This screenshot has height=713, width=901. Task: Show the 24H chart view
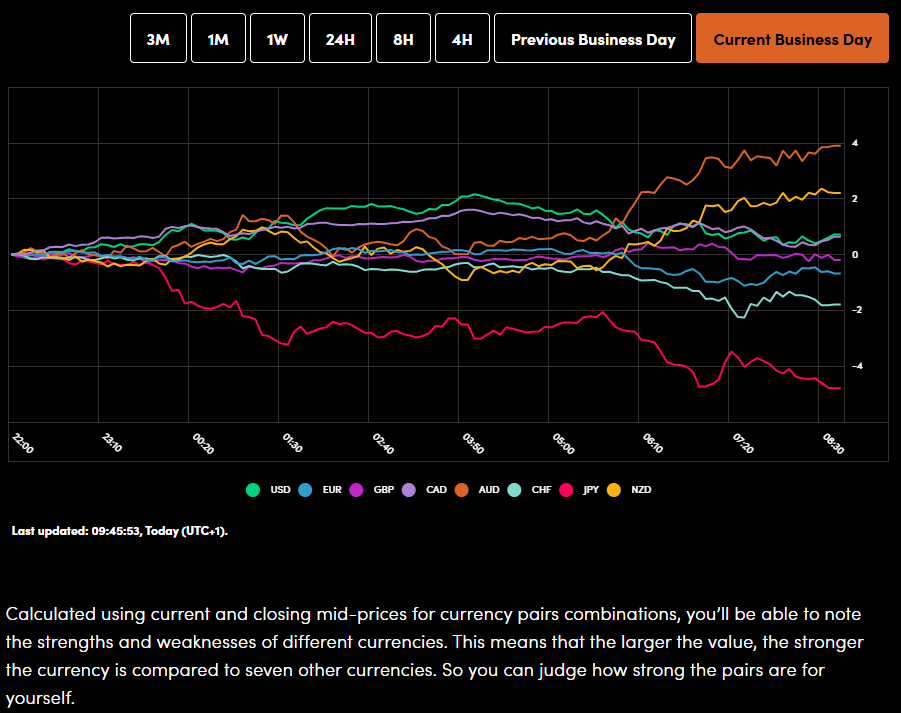pyautogui.click(x=340, y=39)
